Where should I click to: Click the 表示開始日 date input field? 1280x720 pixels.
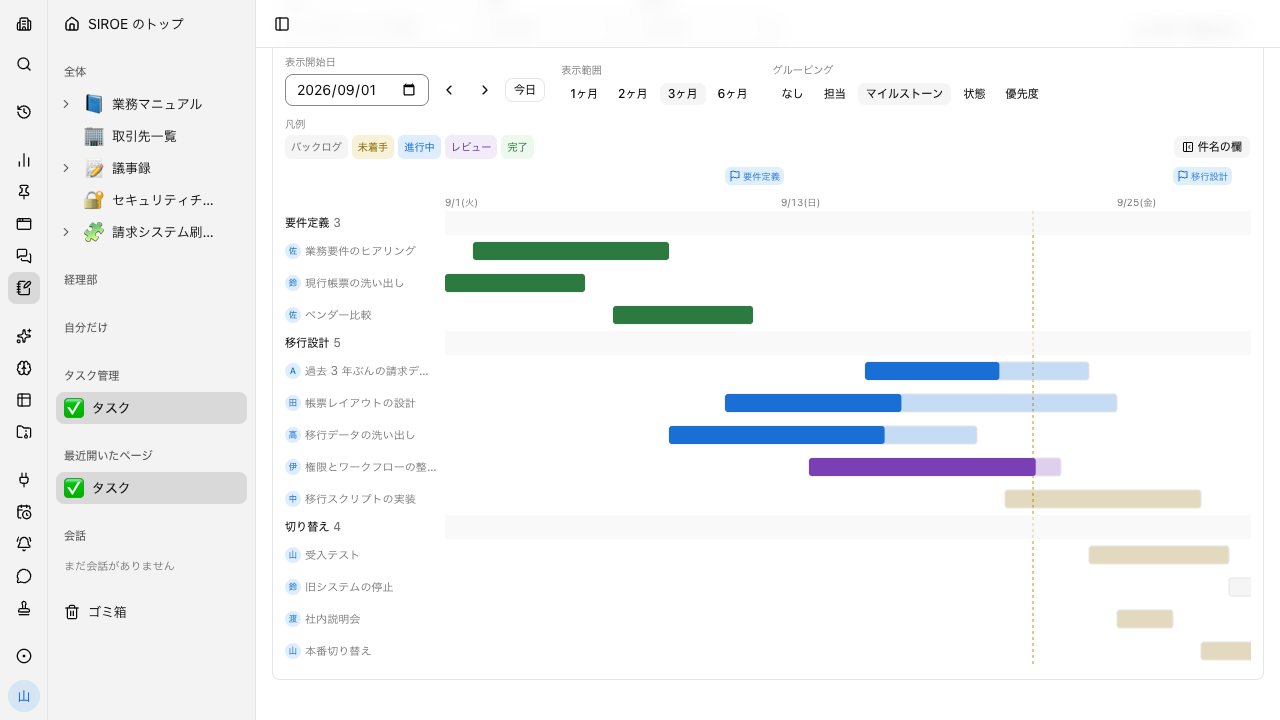click(x=357, y=90)
